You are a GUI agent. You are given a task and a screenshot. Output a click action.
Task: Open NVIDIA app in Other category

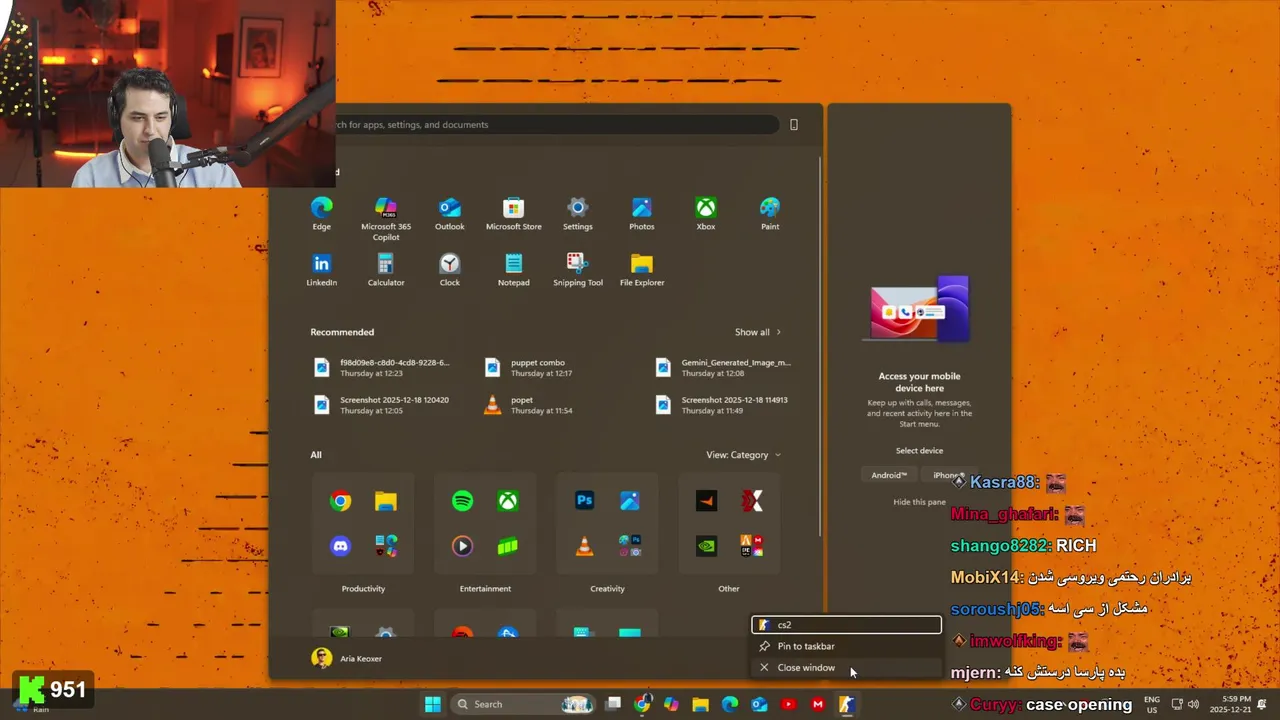point(707,546)
